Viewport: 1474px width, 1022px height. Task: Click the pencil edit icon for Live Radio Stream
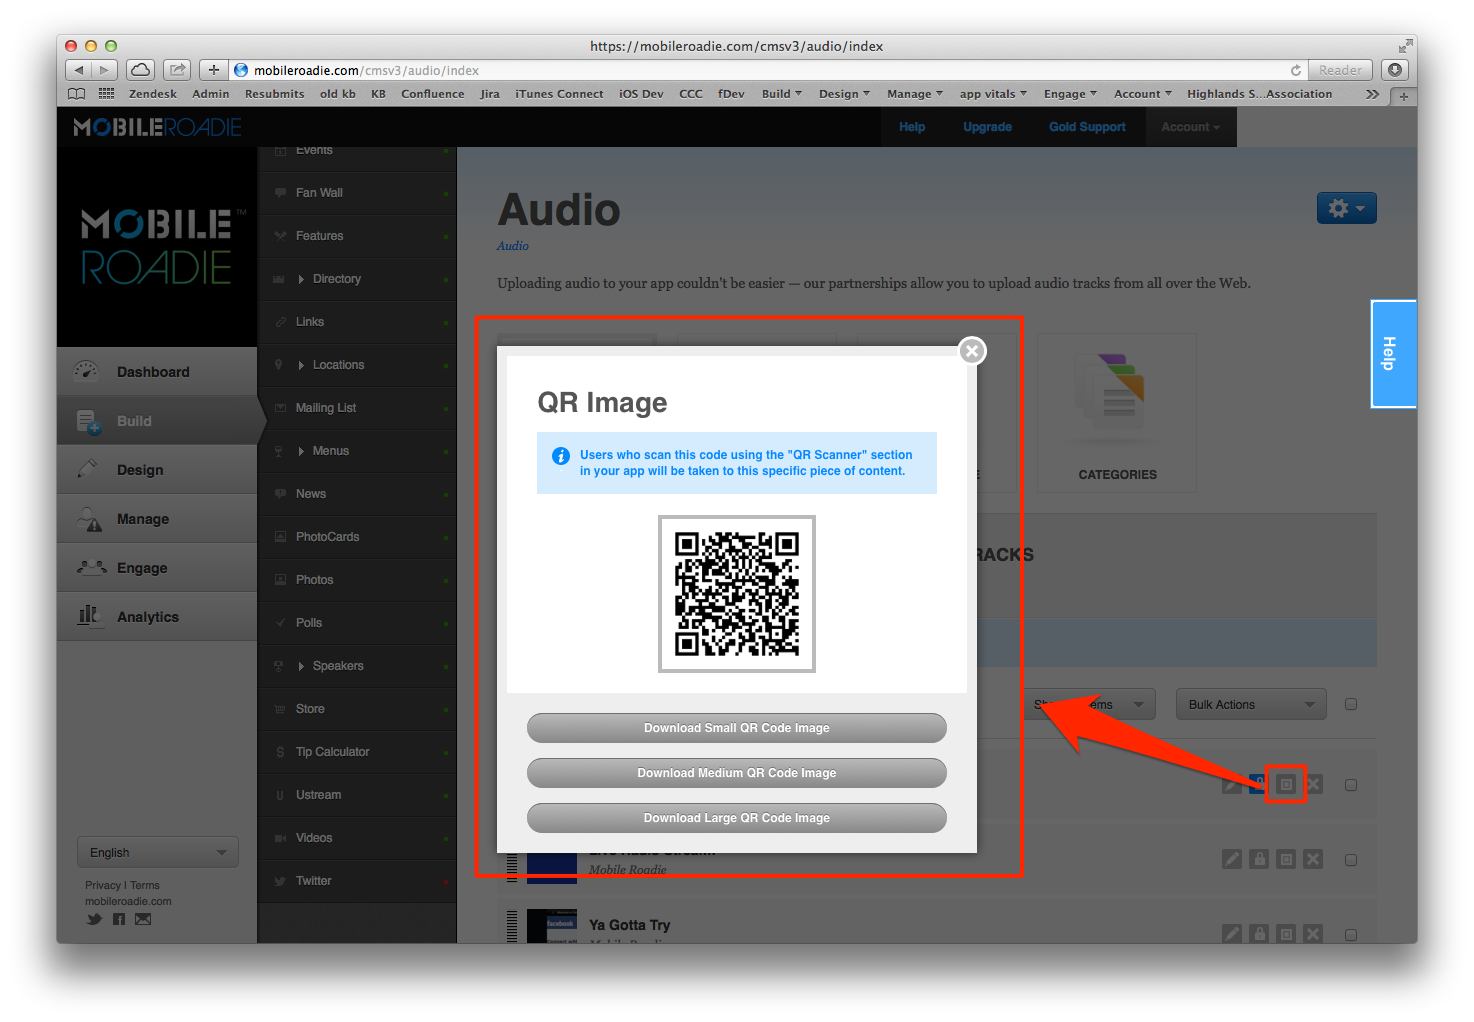1232,859
